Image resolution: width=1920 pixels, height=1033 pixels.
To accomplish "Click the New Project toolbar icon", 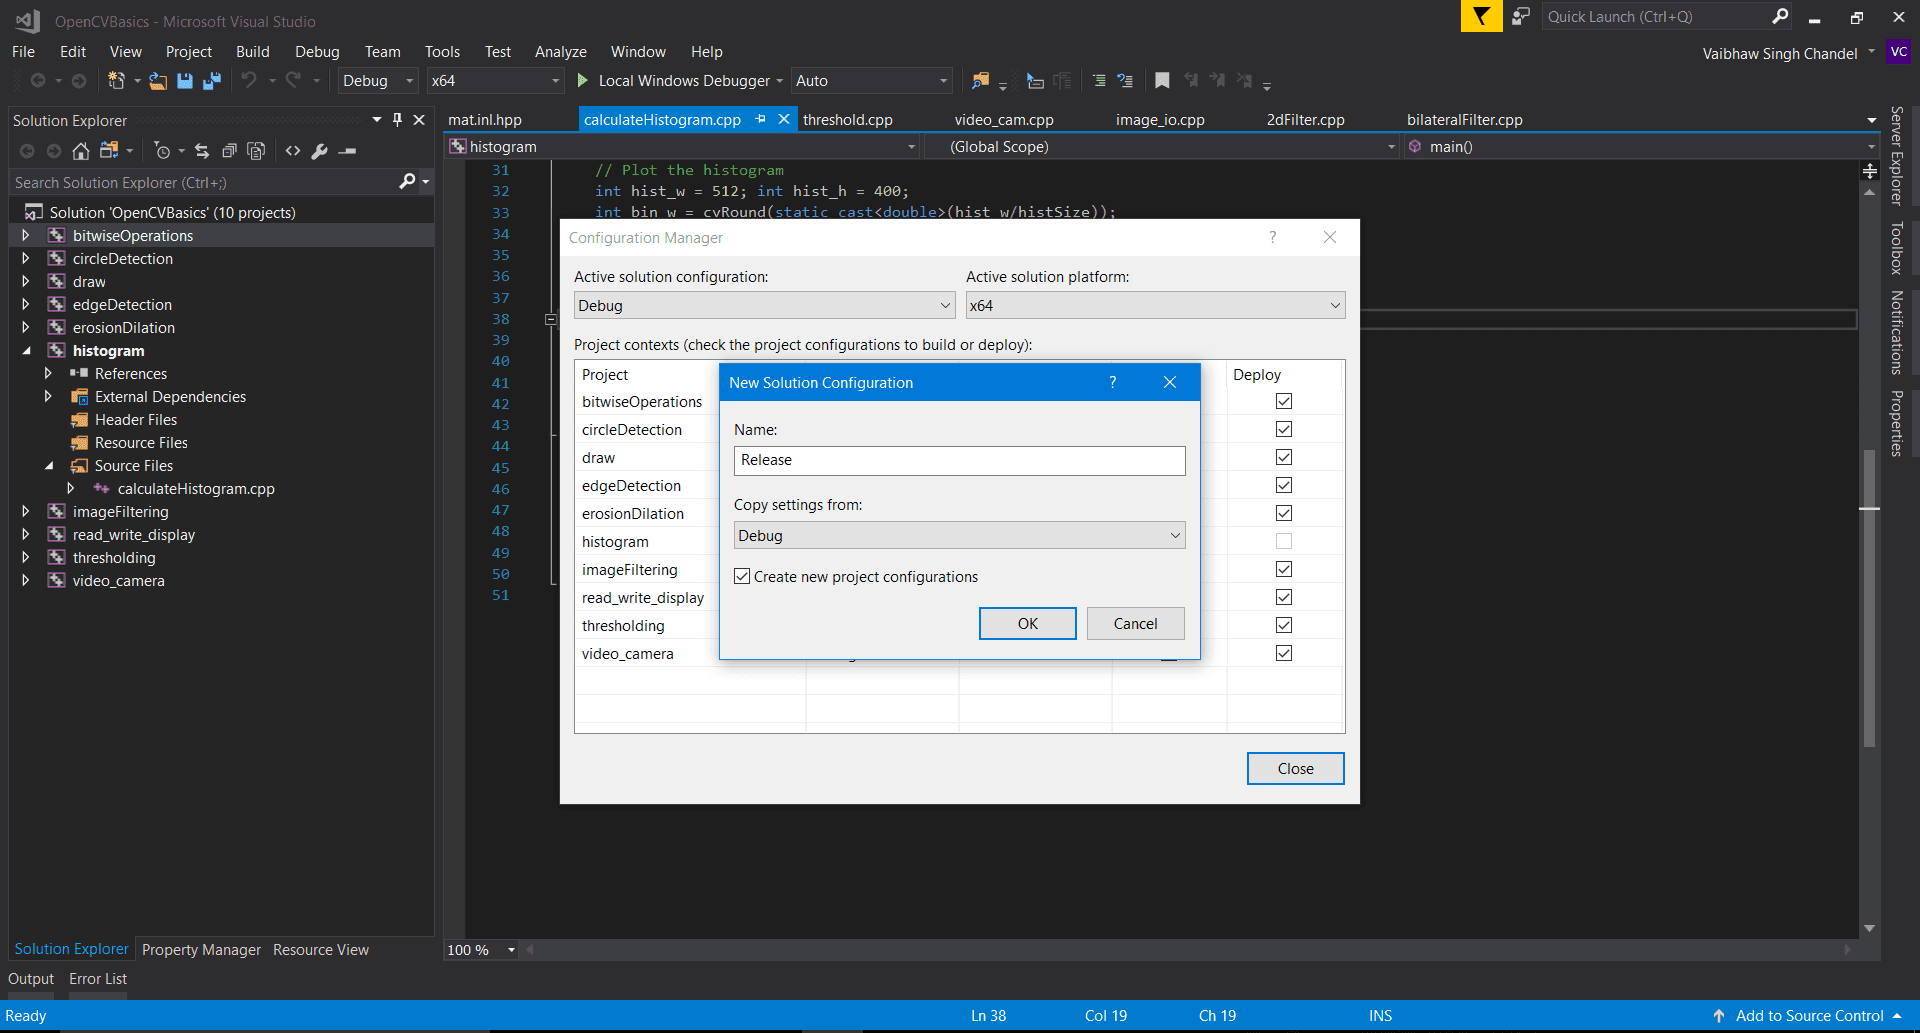I will (116, 81).
